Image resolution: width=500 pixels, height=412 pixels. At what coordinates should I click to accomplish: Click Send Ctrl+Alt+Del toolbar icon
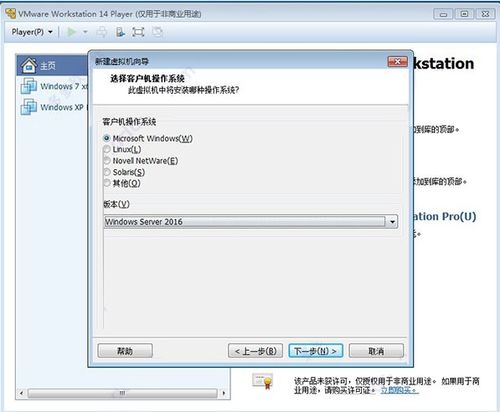click(102, 32)
